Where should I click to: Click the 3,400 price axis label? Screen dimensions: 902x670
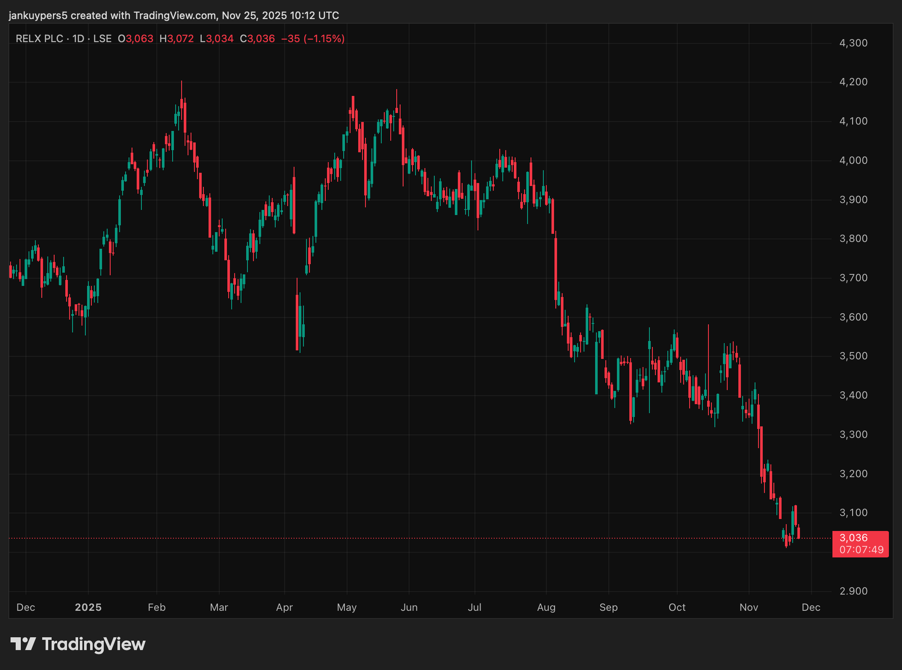click(x=853, y=395)
